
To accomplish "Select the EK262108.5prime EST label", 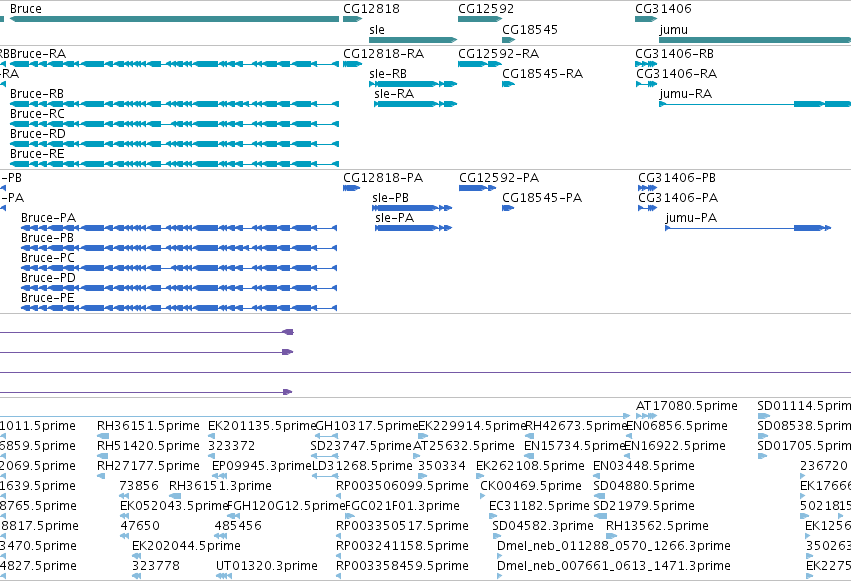I will [530, 466].
